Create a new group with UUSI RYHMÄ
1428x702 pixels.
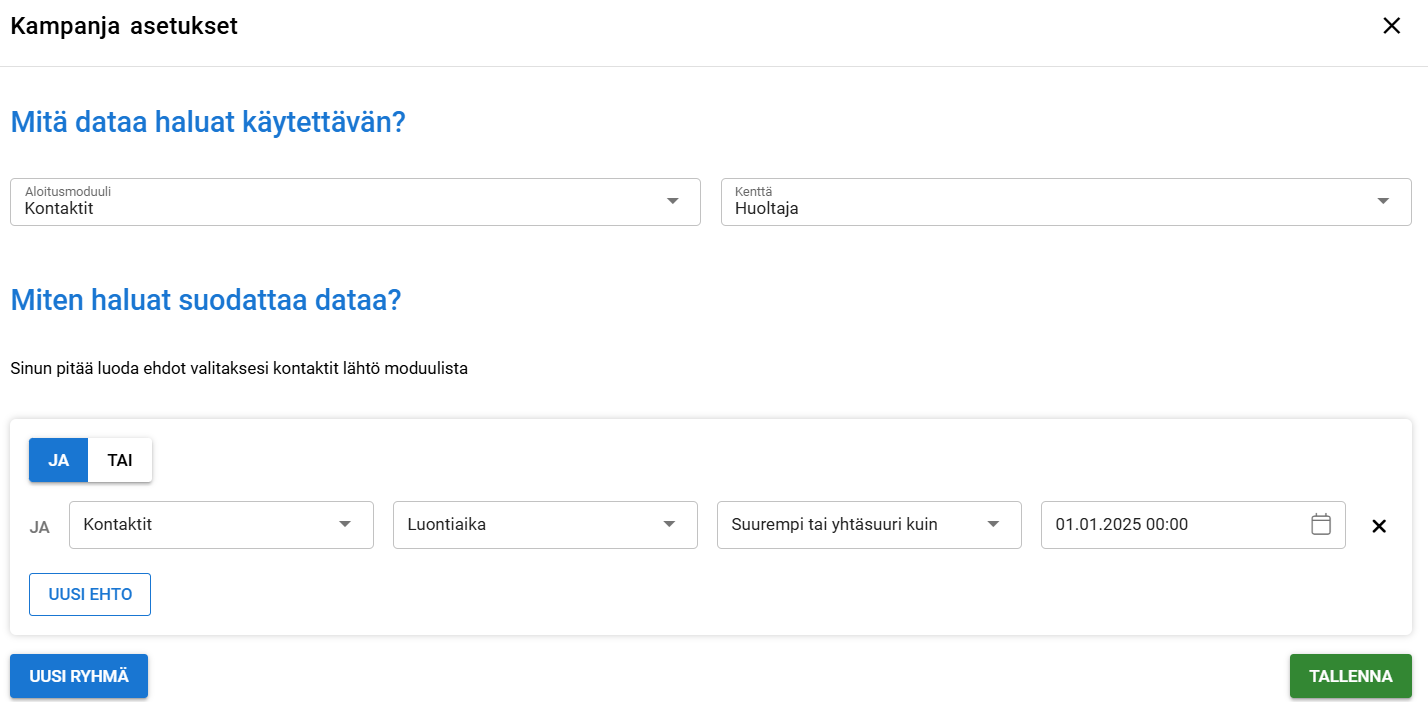pos(79,676)
